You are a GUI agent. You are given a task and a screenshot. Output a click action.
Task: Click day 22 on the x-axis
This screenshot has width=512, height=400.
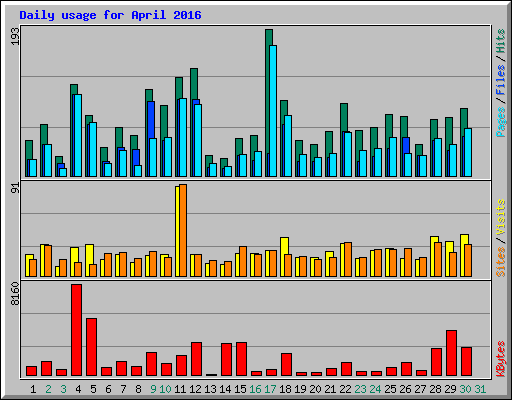click(x=345, y=389)
